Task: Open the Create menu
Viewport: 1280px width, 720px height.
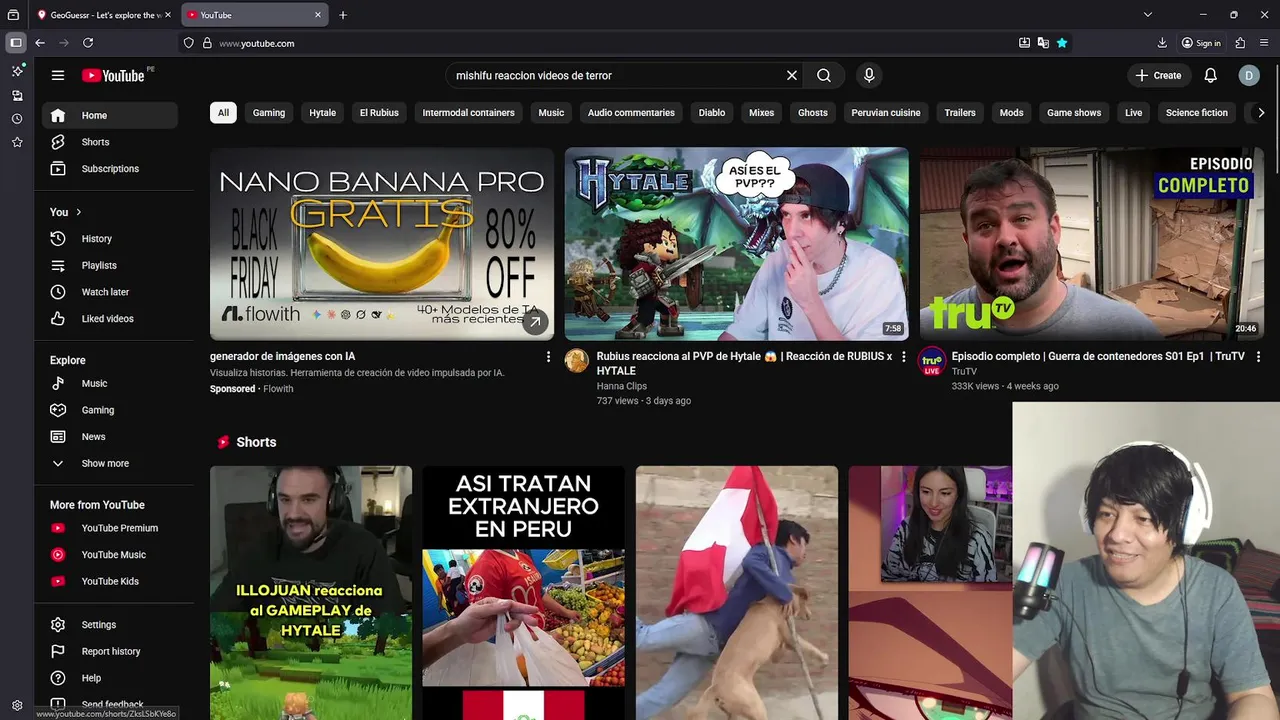Action: pyautogui.click(x=1158, y=75)
